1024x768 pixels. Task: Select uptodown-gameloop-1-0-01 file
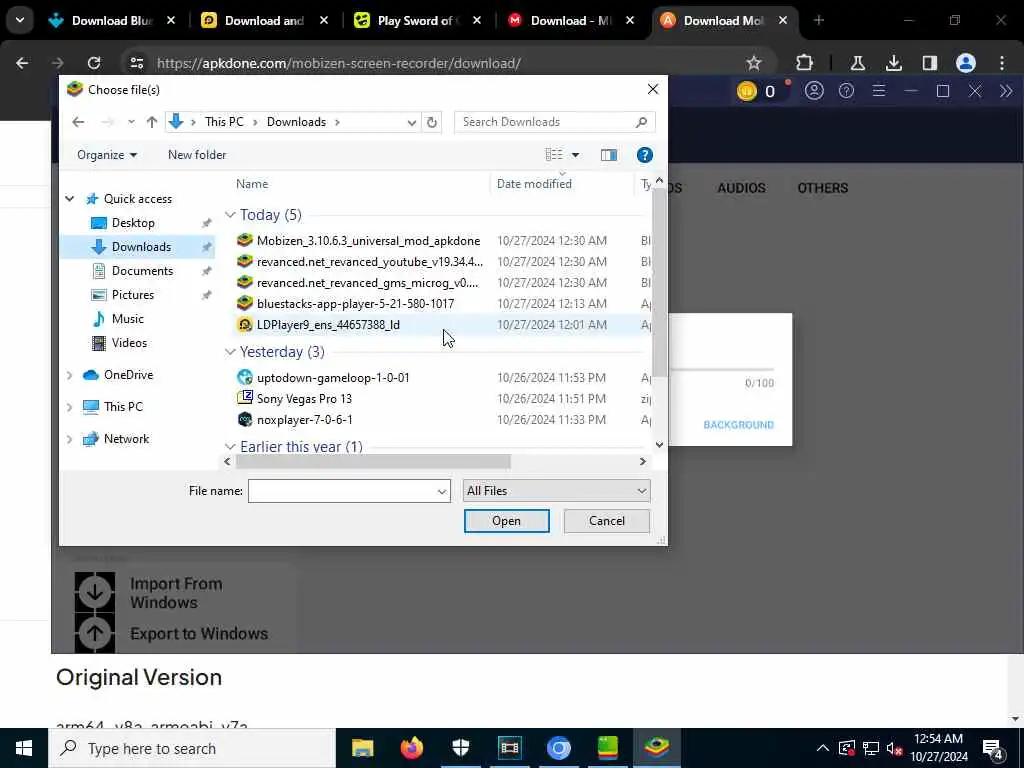[333, 377]
